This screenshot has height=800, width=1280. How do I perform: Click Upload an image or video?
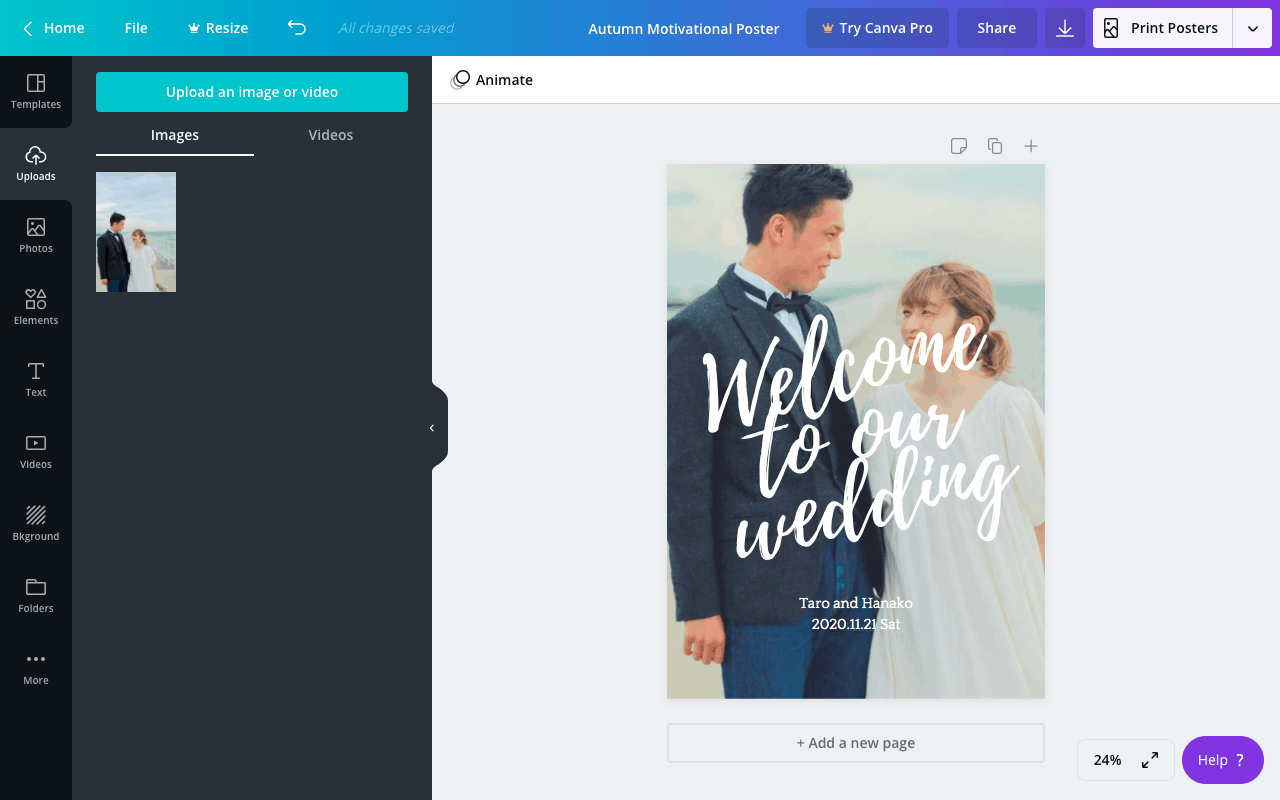click(x=252, y=92)
